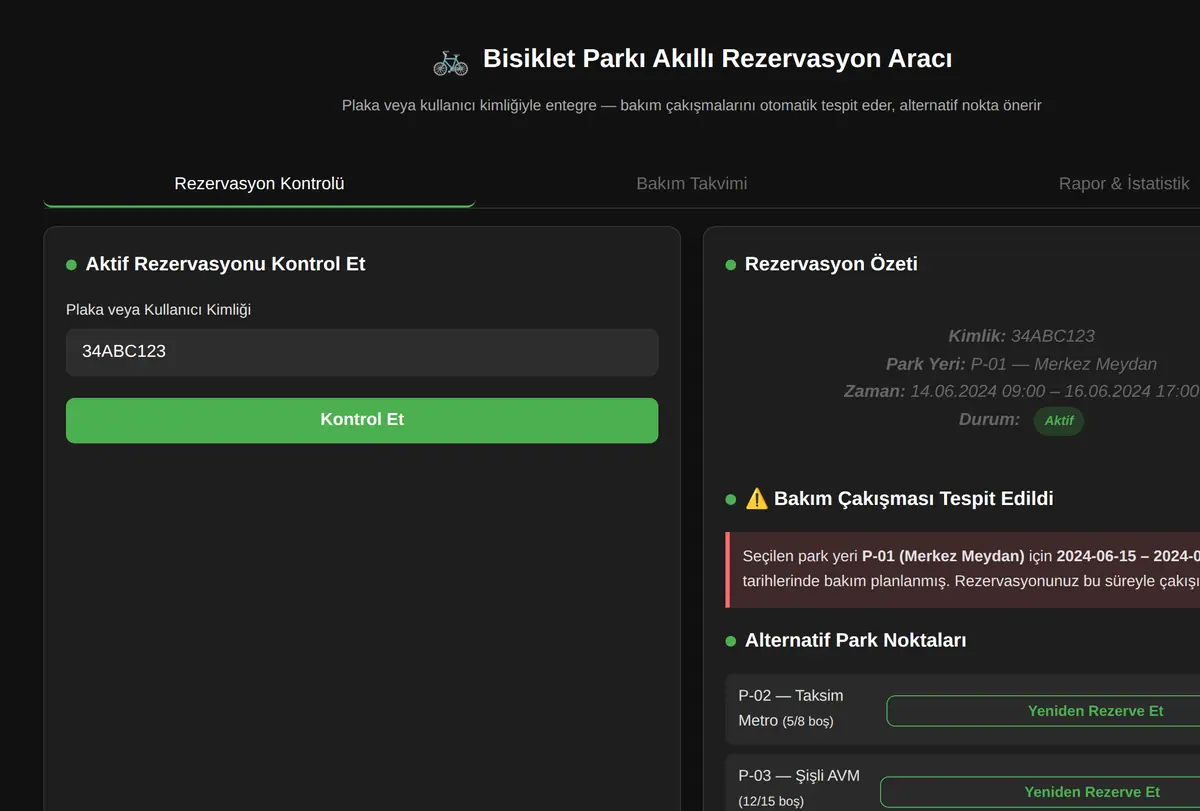Click the Aktif Rezervasyonu Kontrol Et heading
Screen dimensions: 1200x811
click(225, 264)
